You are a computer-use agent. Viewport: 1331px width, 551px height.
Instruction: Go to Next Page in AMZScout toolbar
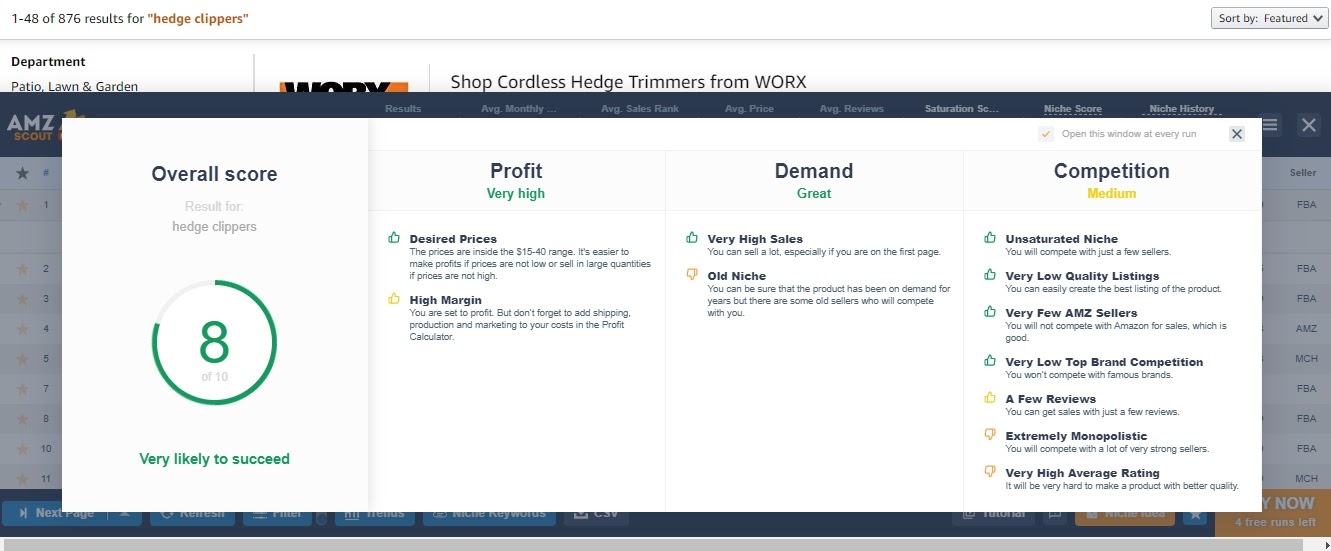54,513
